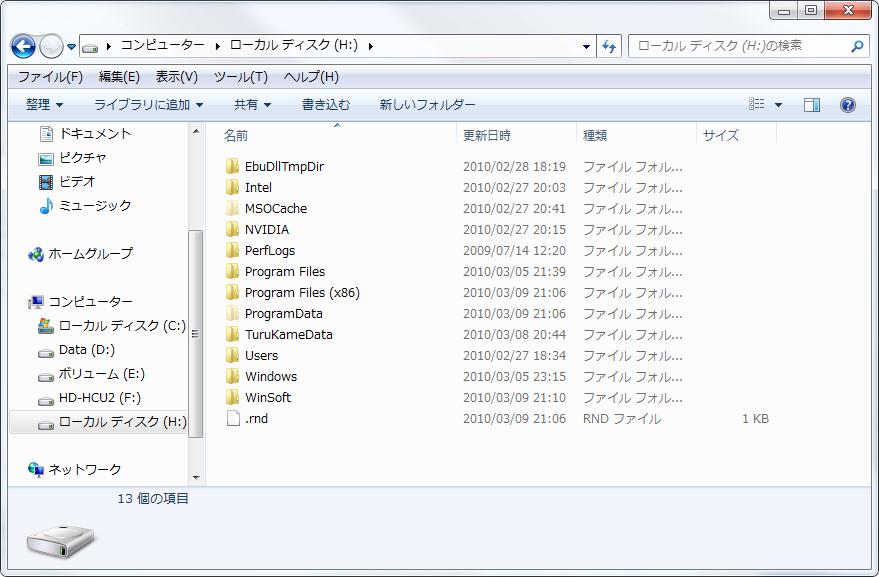Expand the ライブラリに追加 dropdown
This screenshot has height=577, width=879.
click(148, 105)
